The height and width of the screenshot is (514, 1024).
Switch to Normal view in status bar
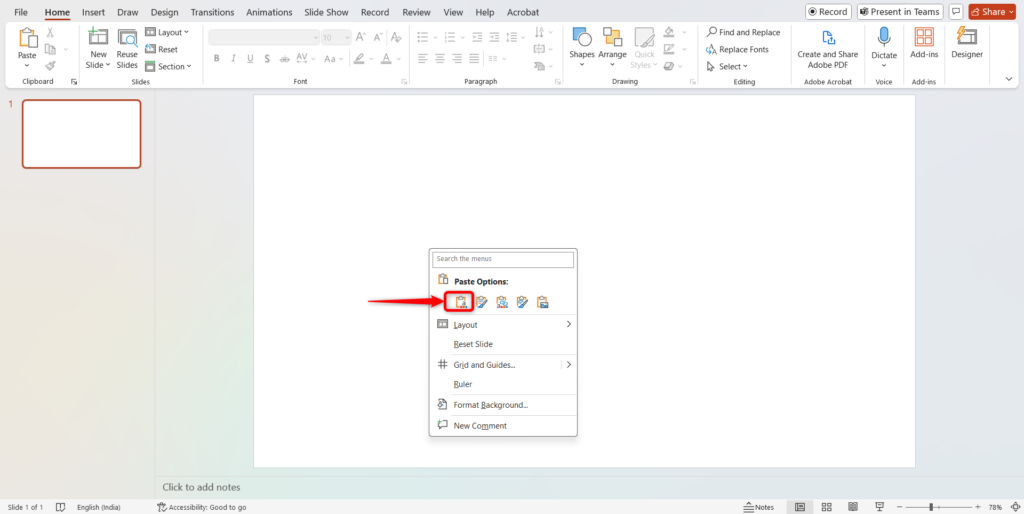pyautogui.click(x=799, y=507)
